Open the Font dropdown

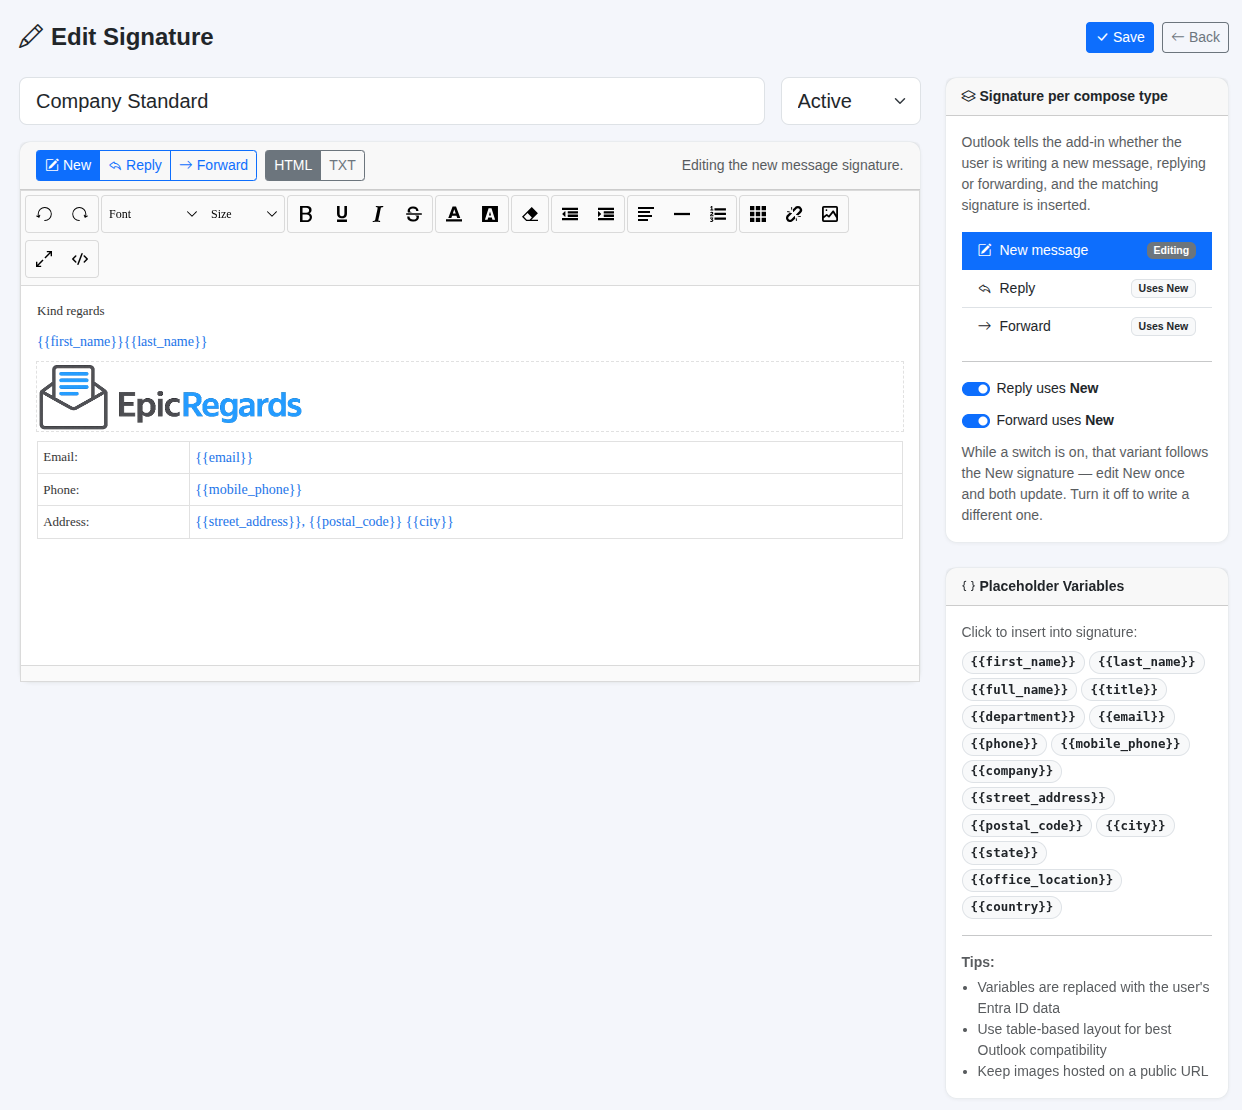(153, 214)
